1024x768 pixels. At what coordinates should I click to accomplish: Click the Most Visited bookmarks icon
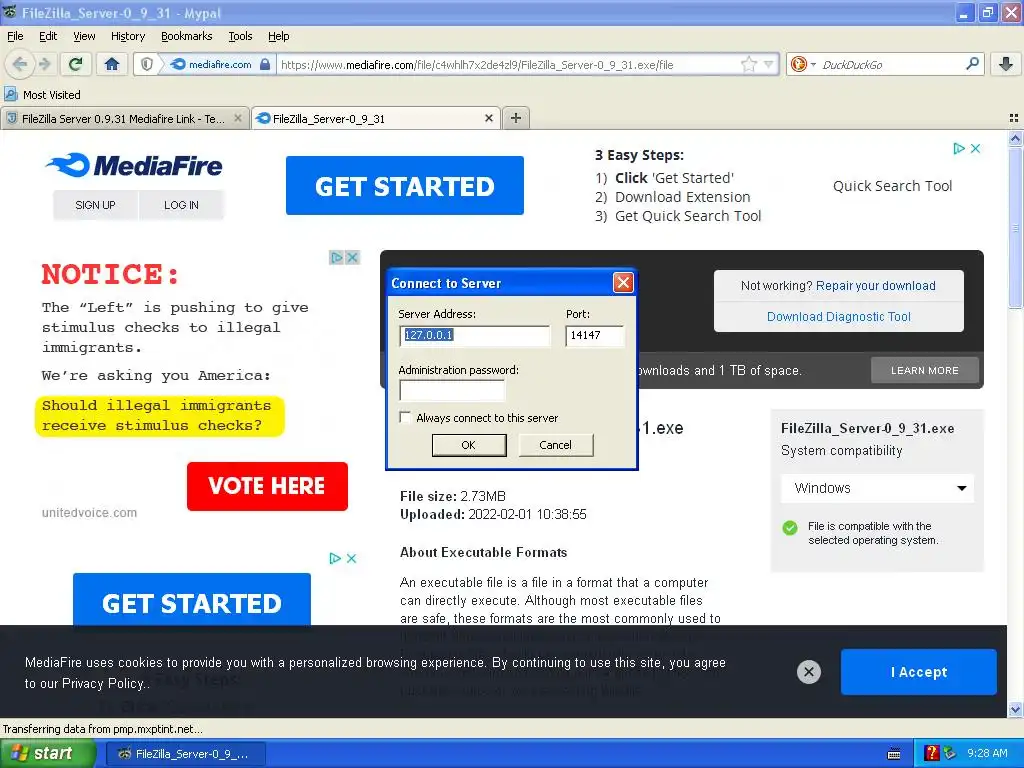11,94
